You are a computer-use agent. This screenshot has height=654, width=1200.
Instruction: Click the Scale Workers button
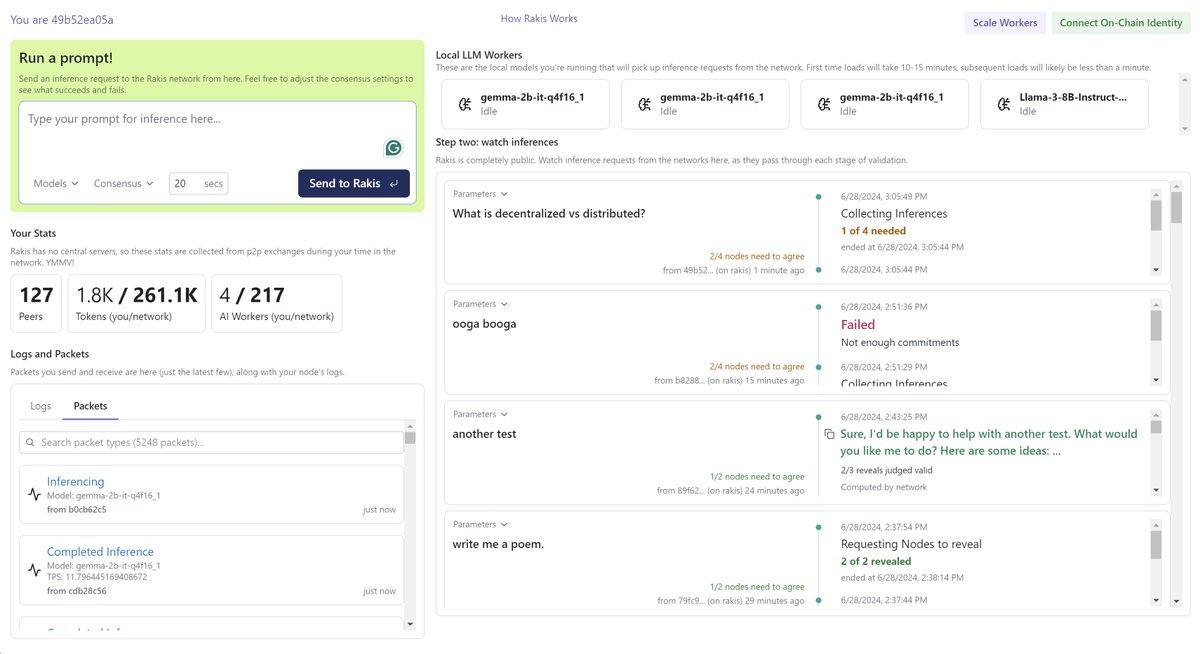pos(1005,23)
